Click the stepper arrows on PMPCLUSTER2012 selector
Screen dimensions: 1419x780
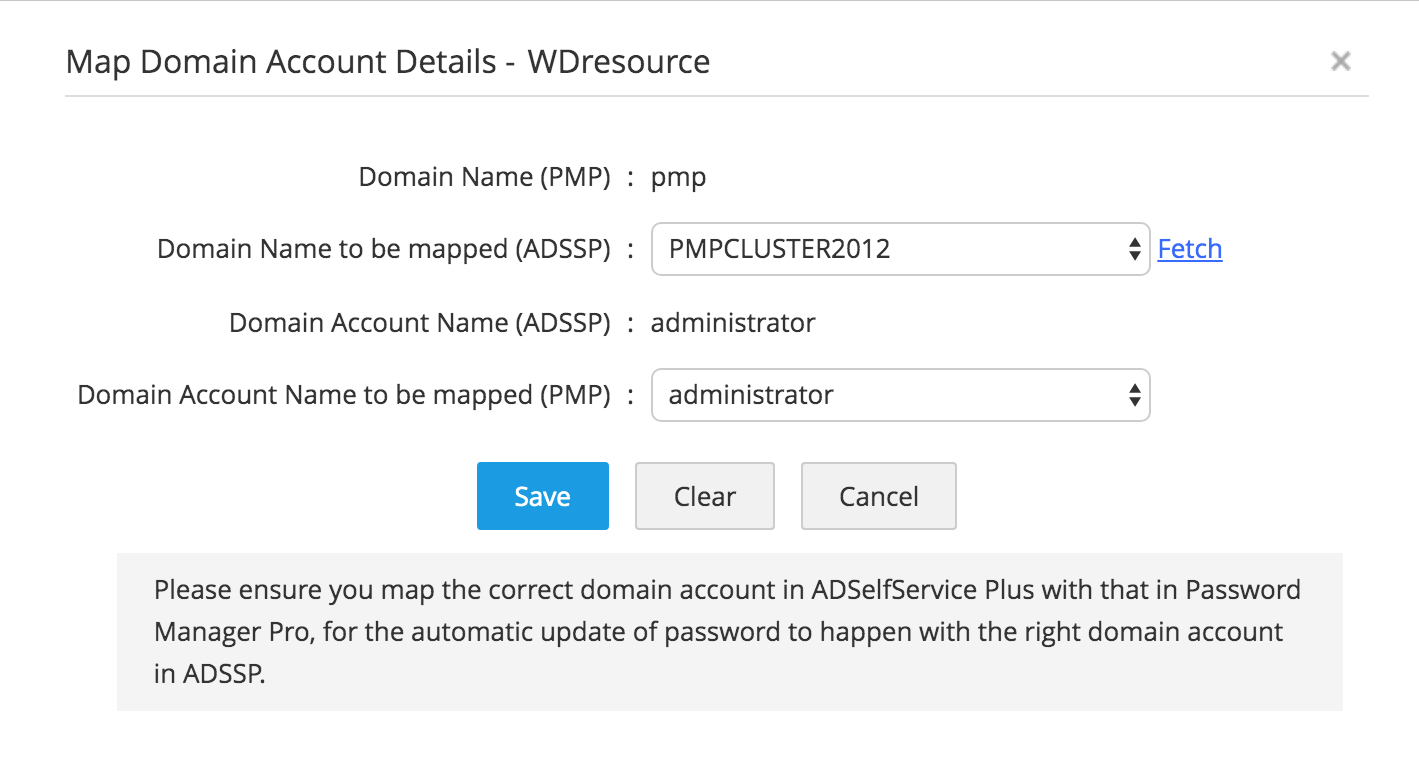click(x=1134, y=249)
